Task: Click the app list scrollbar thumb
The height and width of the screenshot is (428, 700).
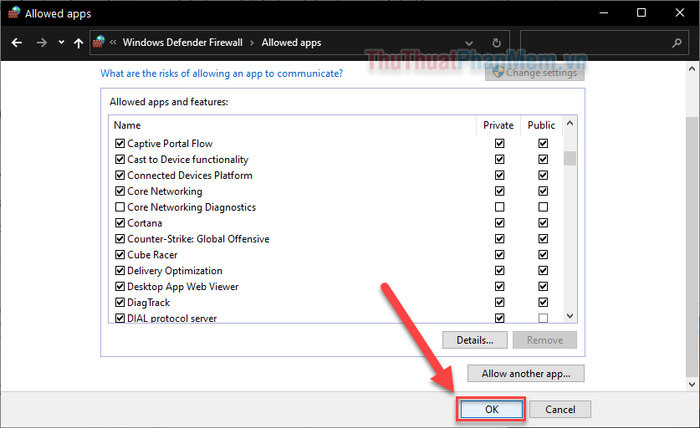Action: click(x=570, y=158)
